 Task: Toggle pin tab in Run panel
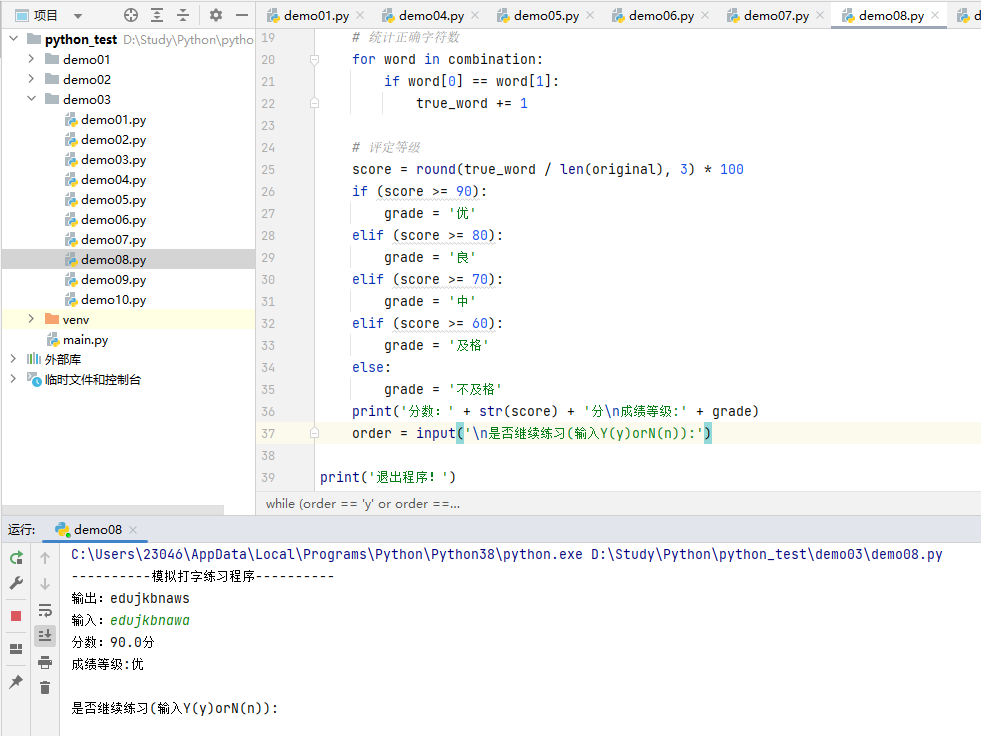(x=16, y=681)
